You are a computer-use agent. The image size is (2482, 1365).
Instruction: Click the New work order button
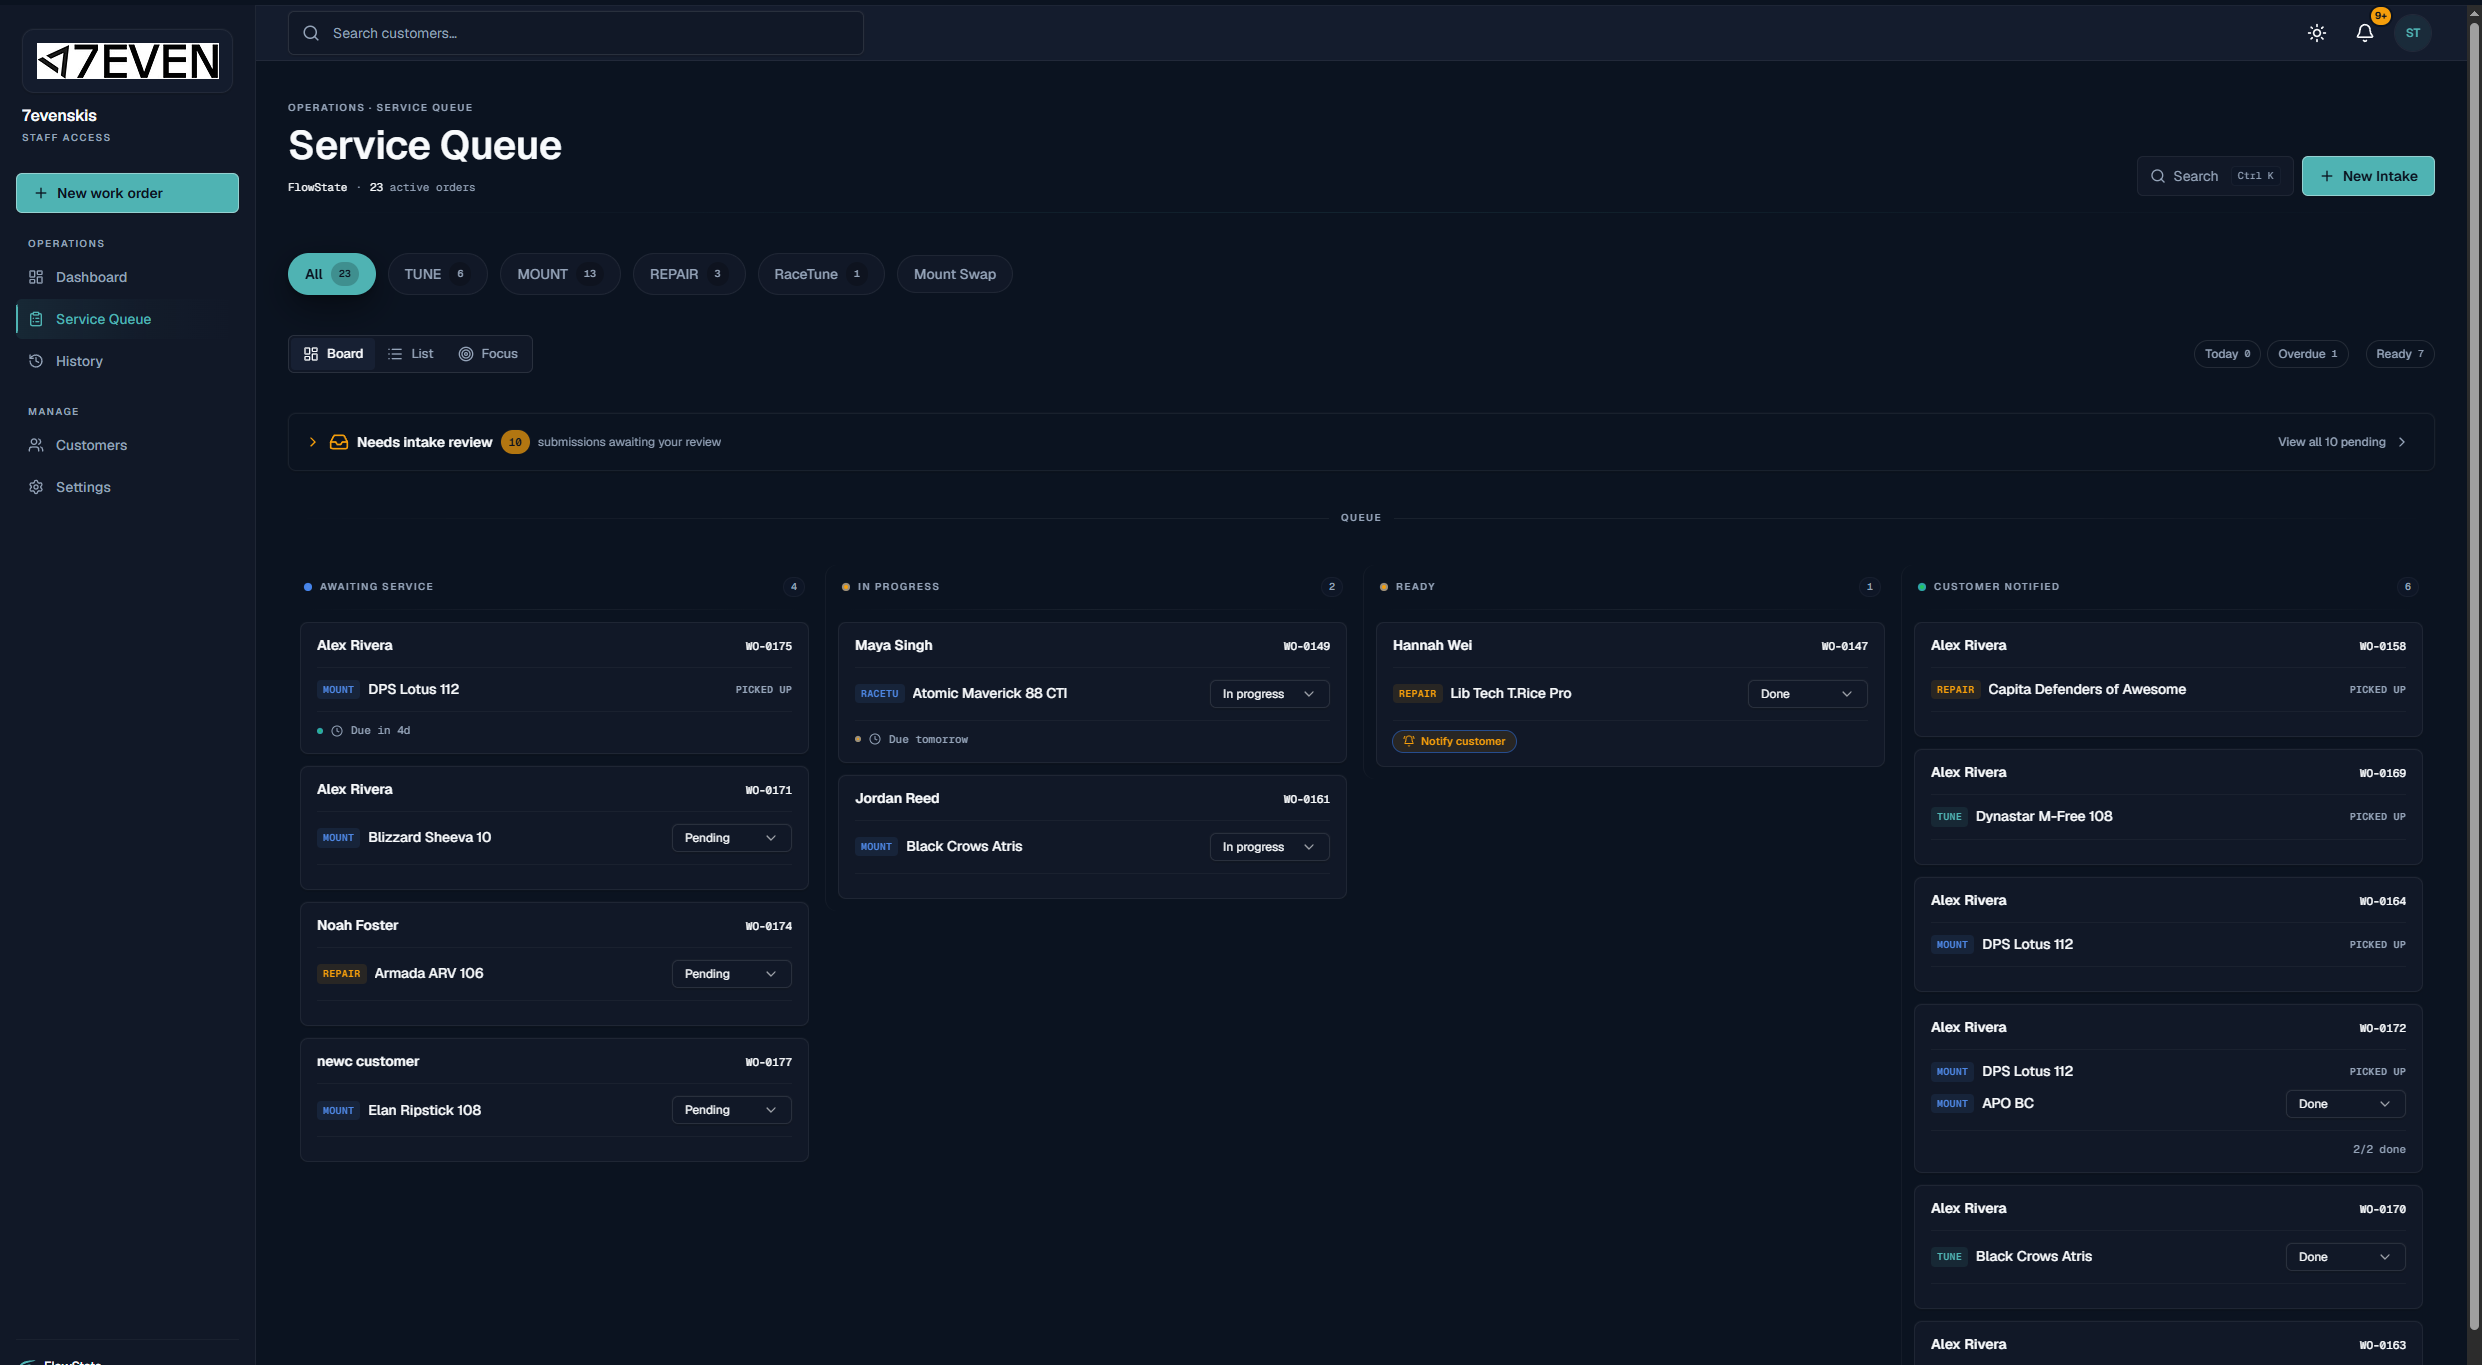pyautogui.click(x=127, y=193)
